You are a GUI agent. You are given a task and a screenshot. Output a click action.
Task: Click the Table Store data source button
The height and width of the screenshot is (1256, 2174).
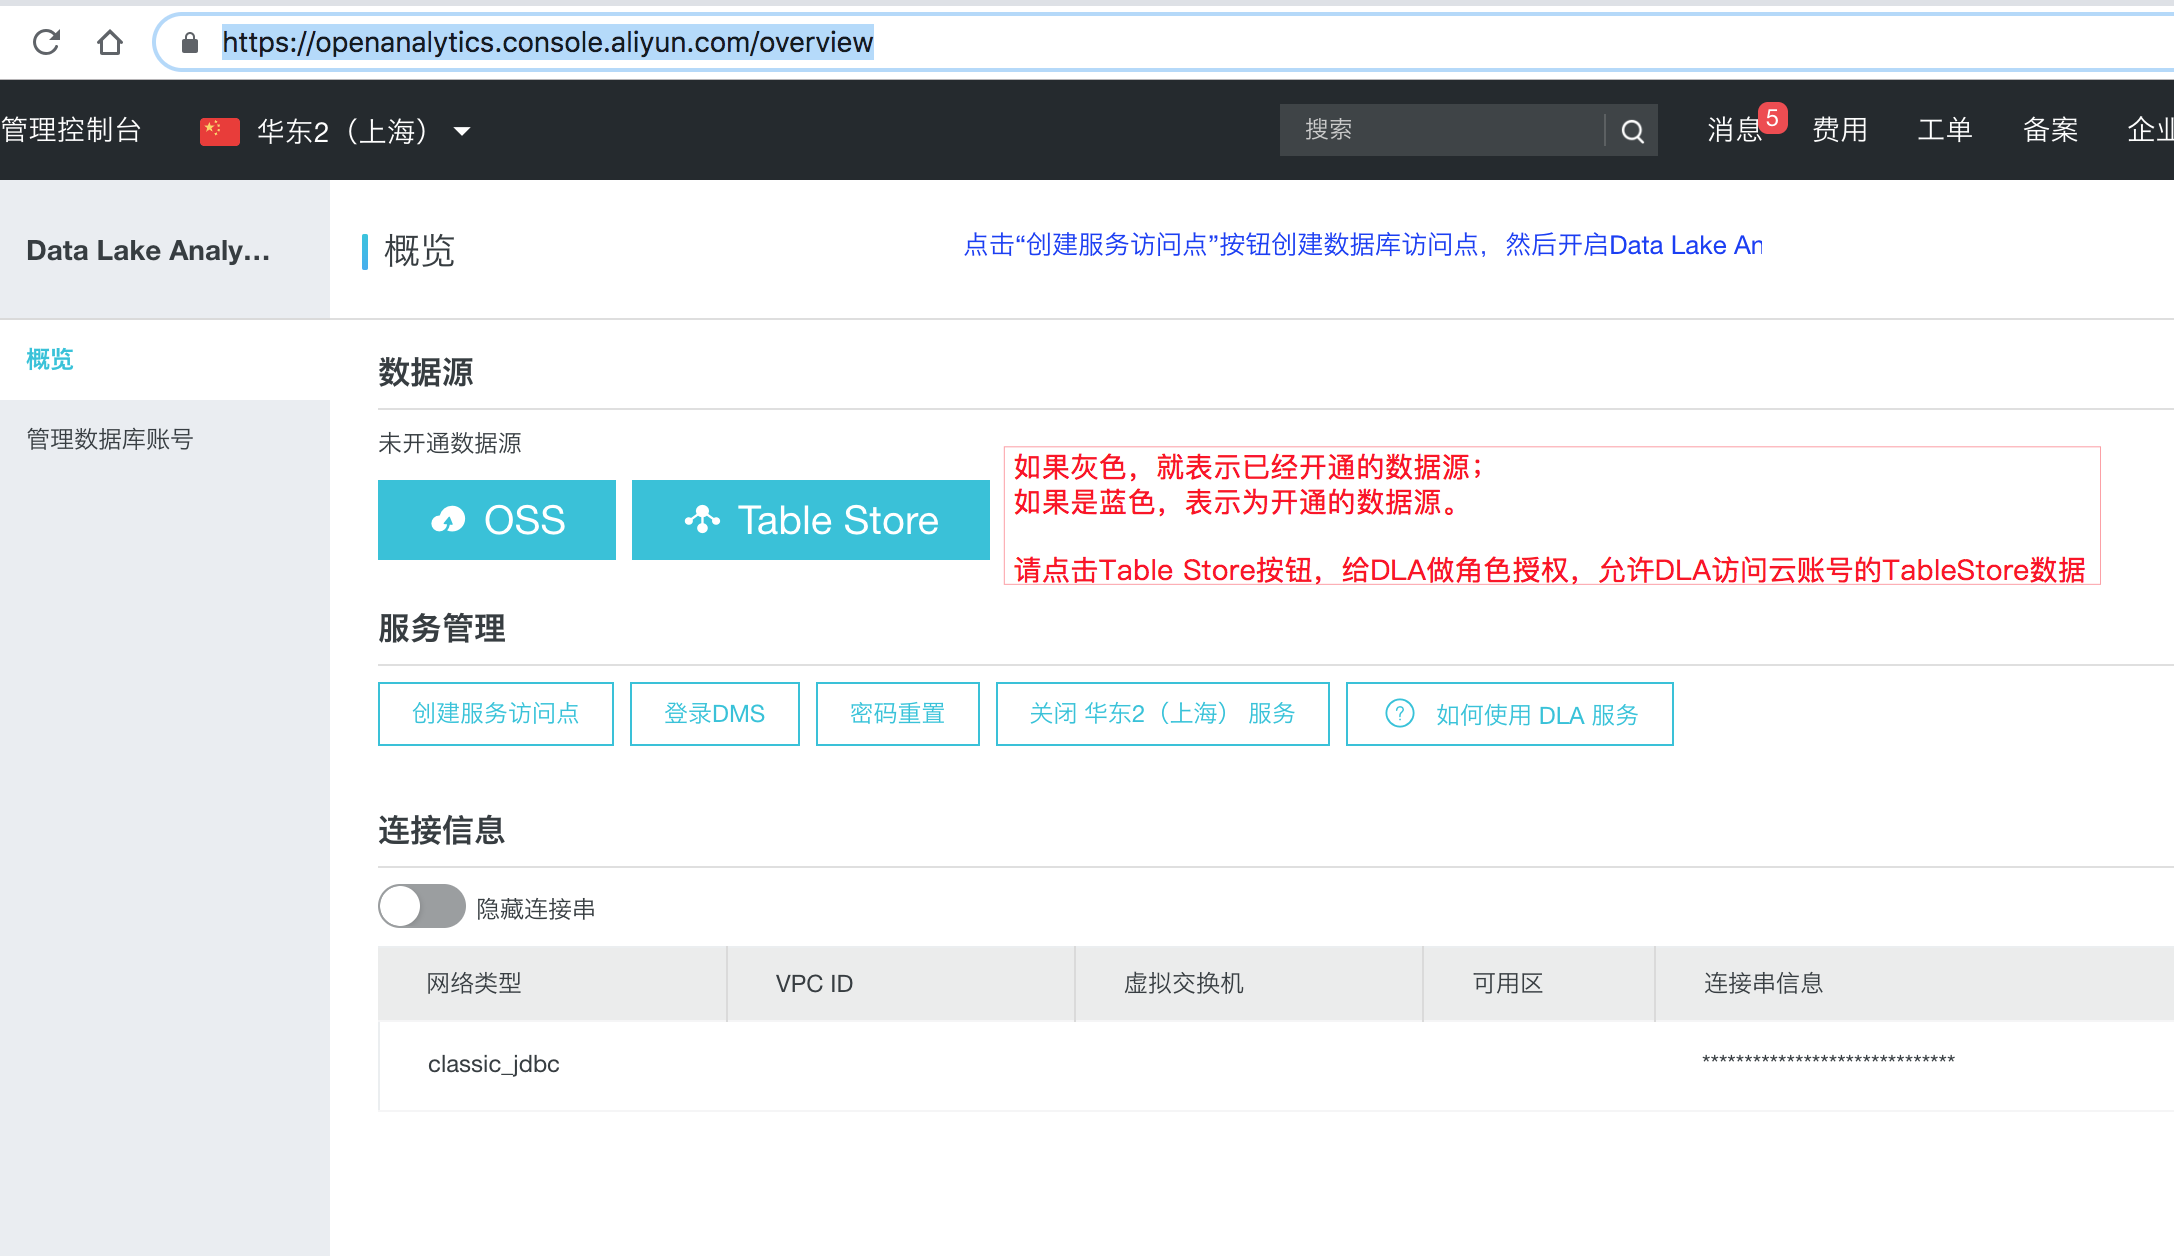point(811,520)
